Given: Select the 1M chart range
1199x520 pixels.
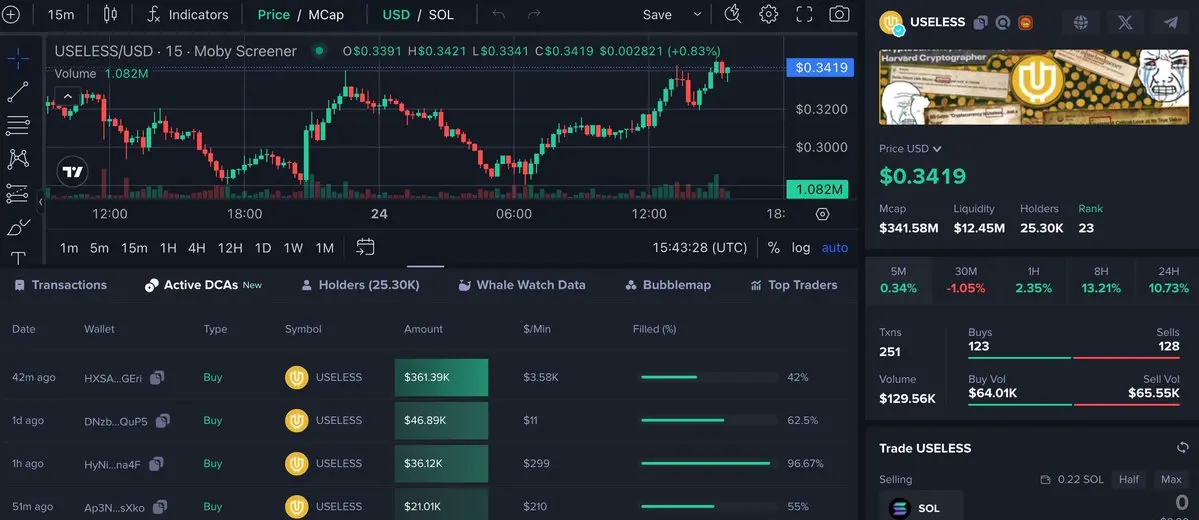Looking at the screenshot, I should point(325,247).
